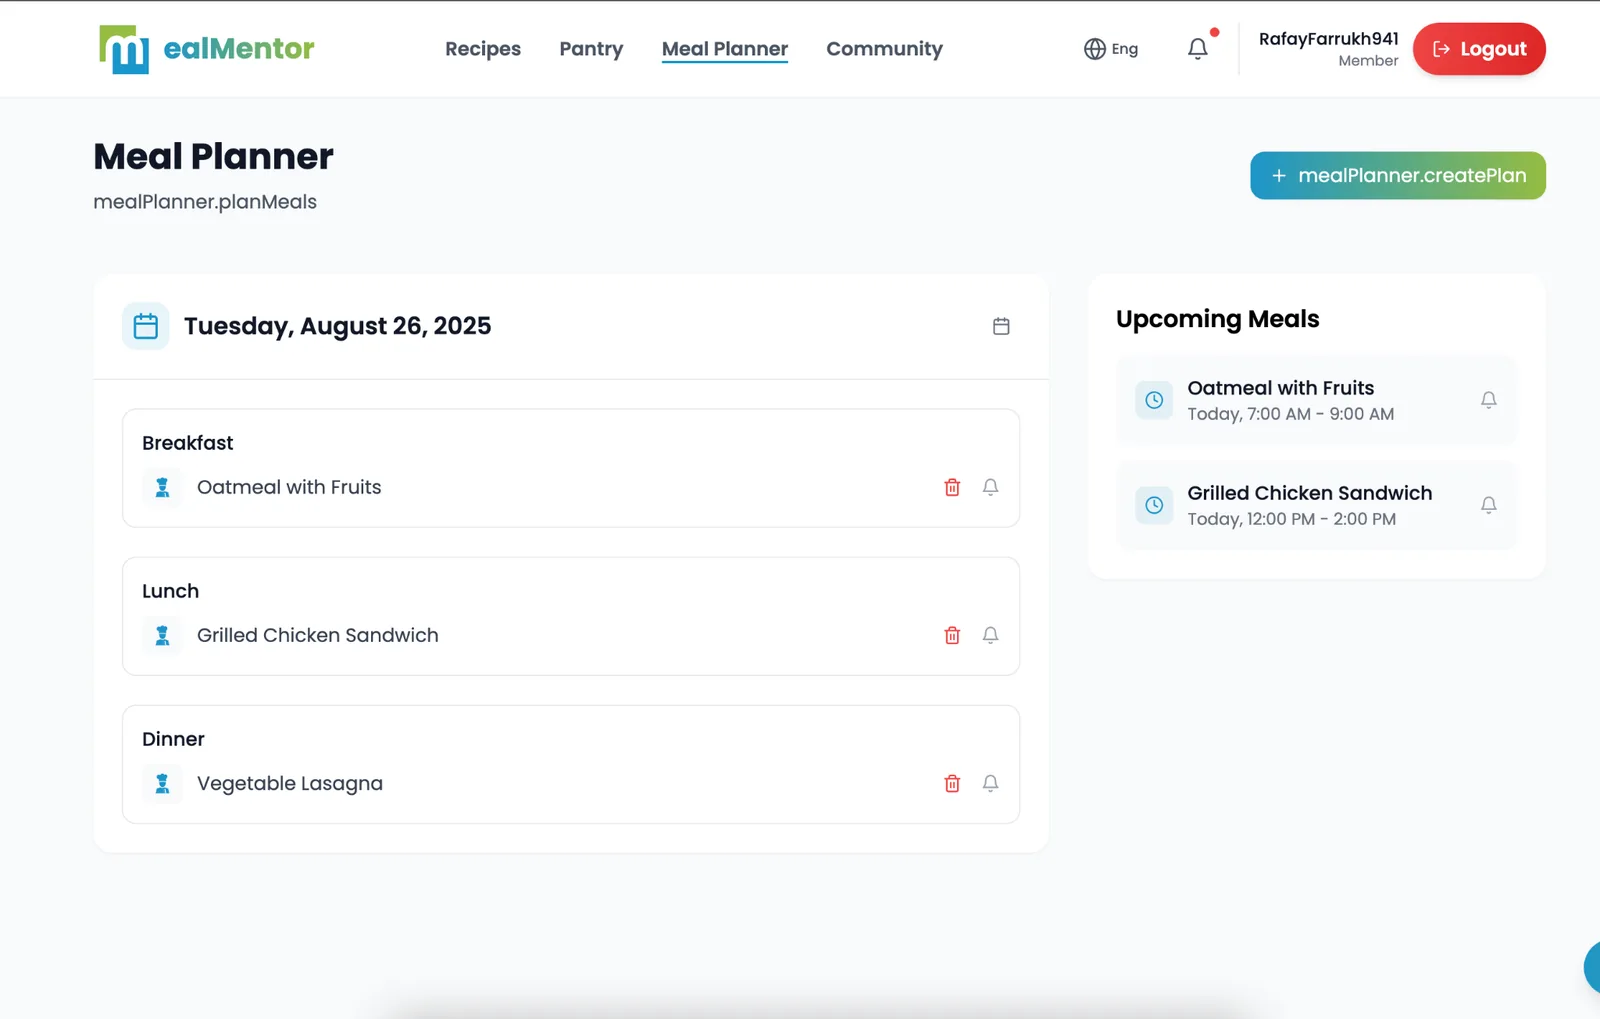Click 'Today, 7:00 AM - 9:00 AM' text

click(1291, 414)
